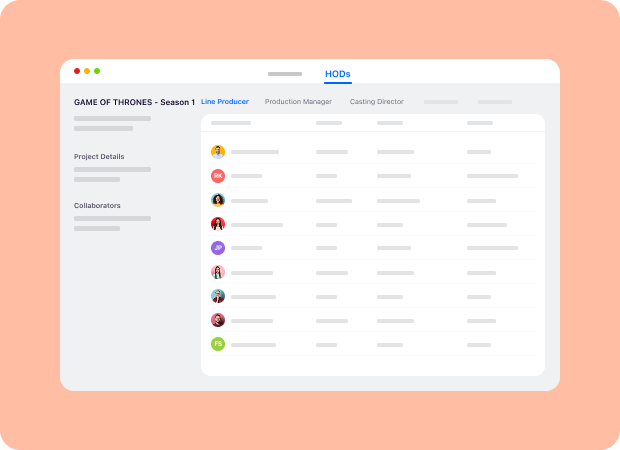Open the green FS initials avatar
620x450 pixels.
pyautogui.click(x=218, y=344)
